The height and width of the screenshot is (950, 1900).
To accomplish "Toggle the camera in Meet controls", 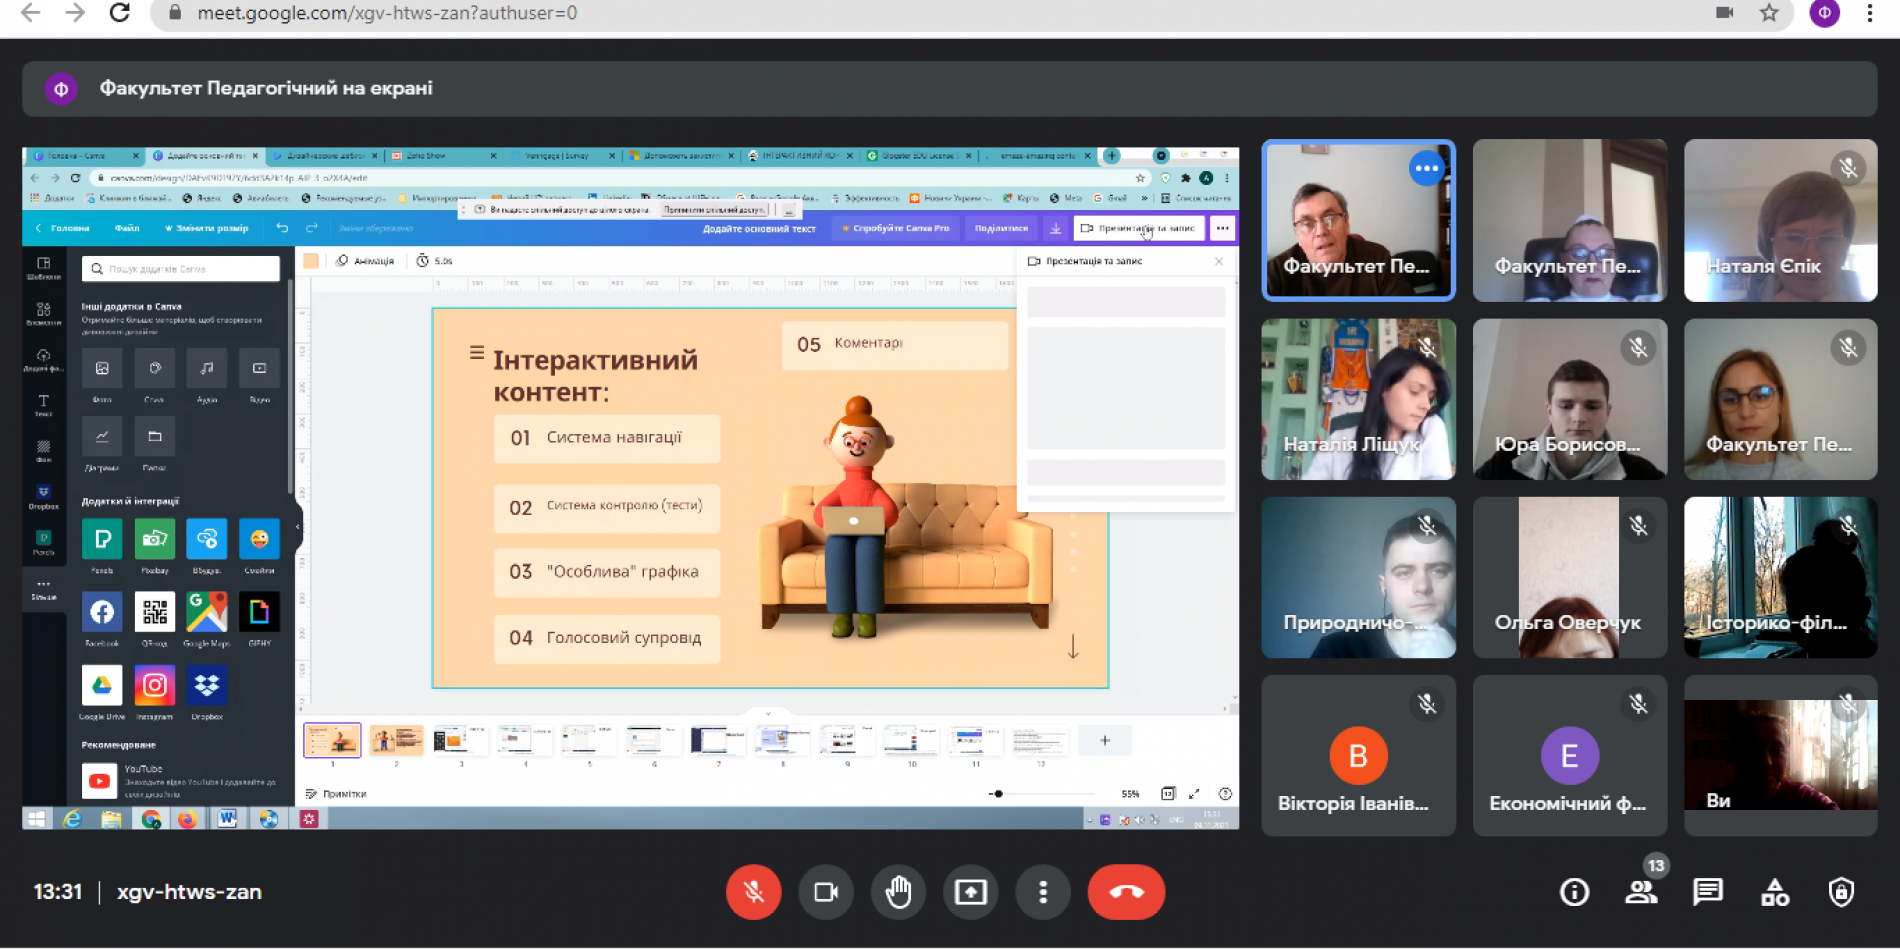I will (x=826, y=892).
